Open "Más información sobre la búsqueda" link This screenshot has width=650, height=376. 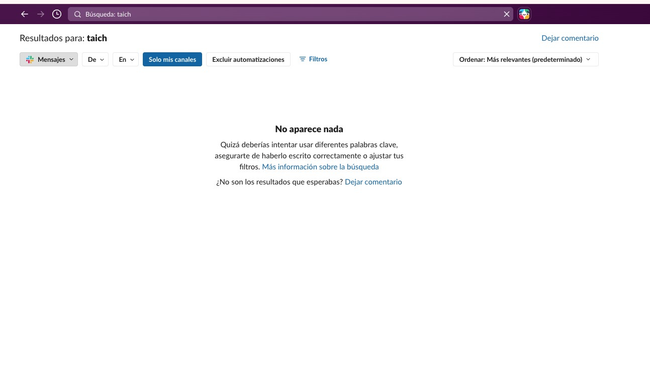click(320, 167)
